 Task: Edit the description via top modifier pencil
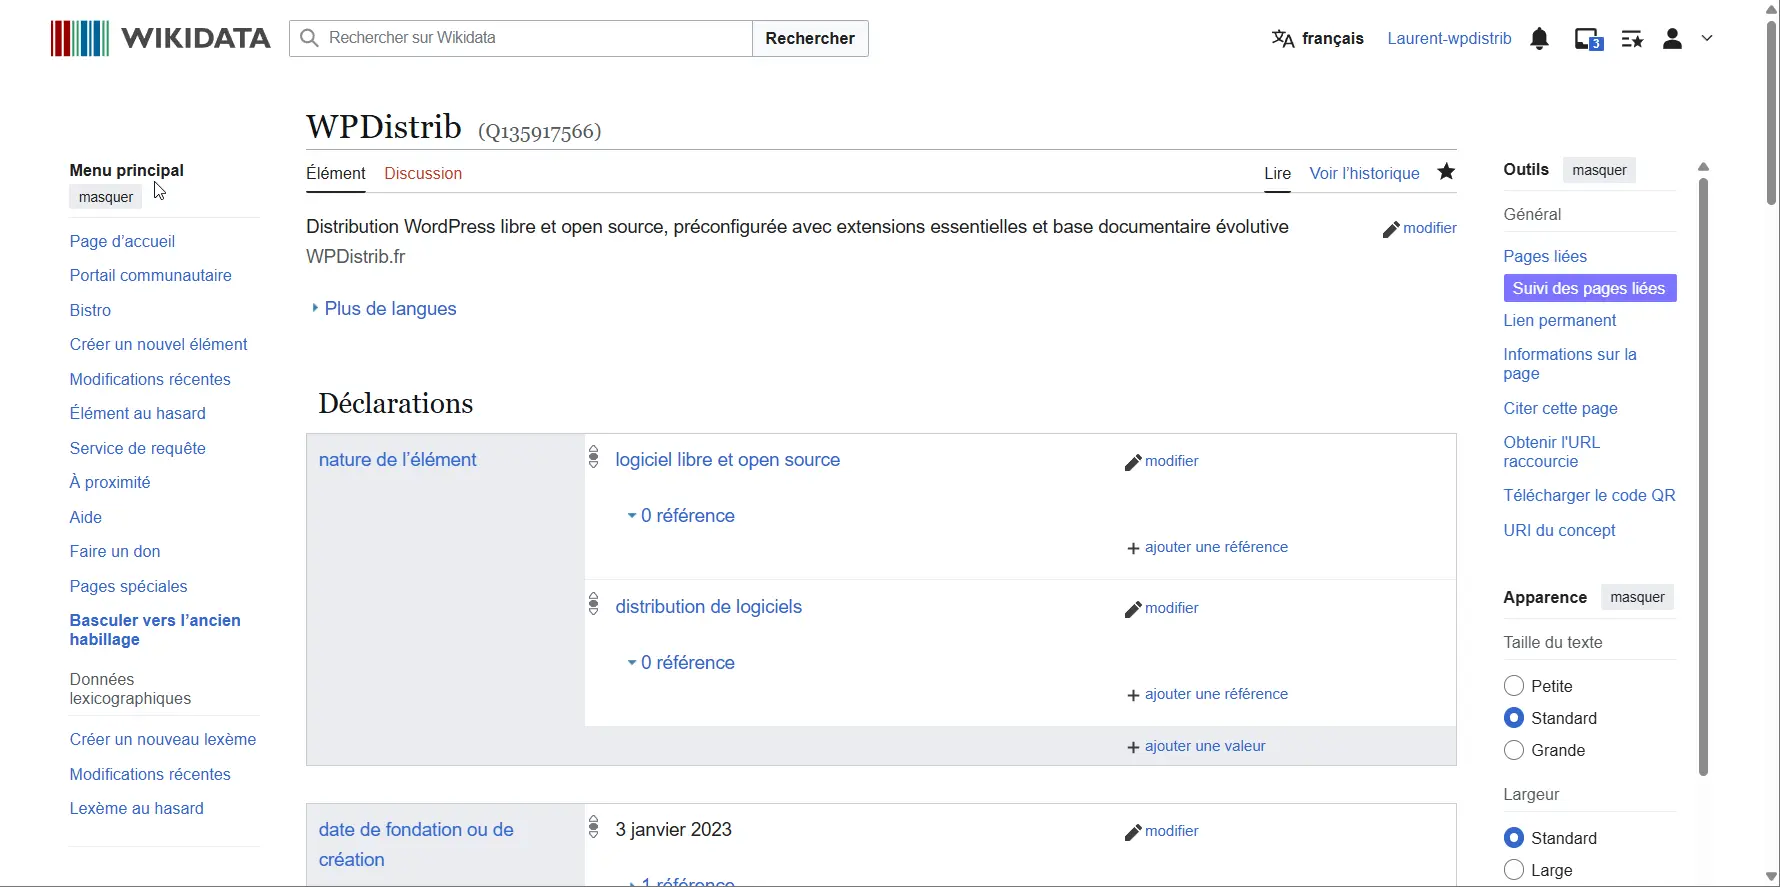coord(1419,229)
